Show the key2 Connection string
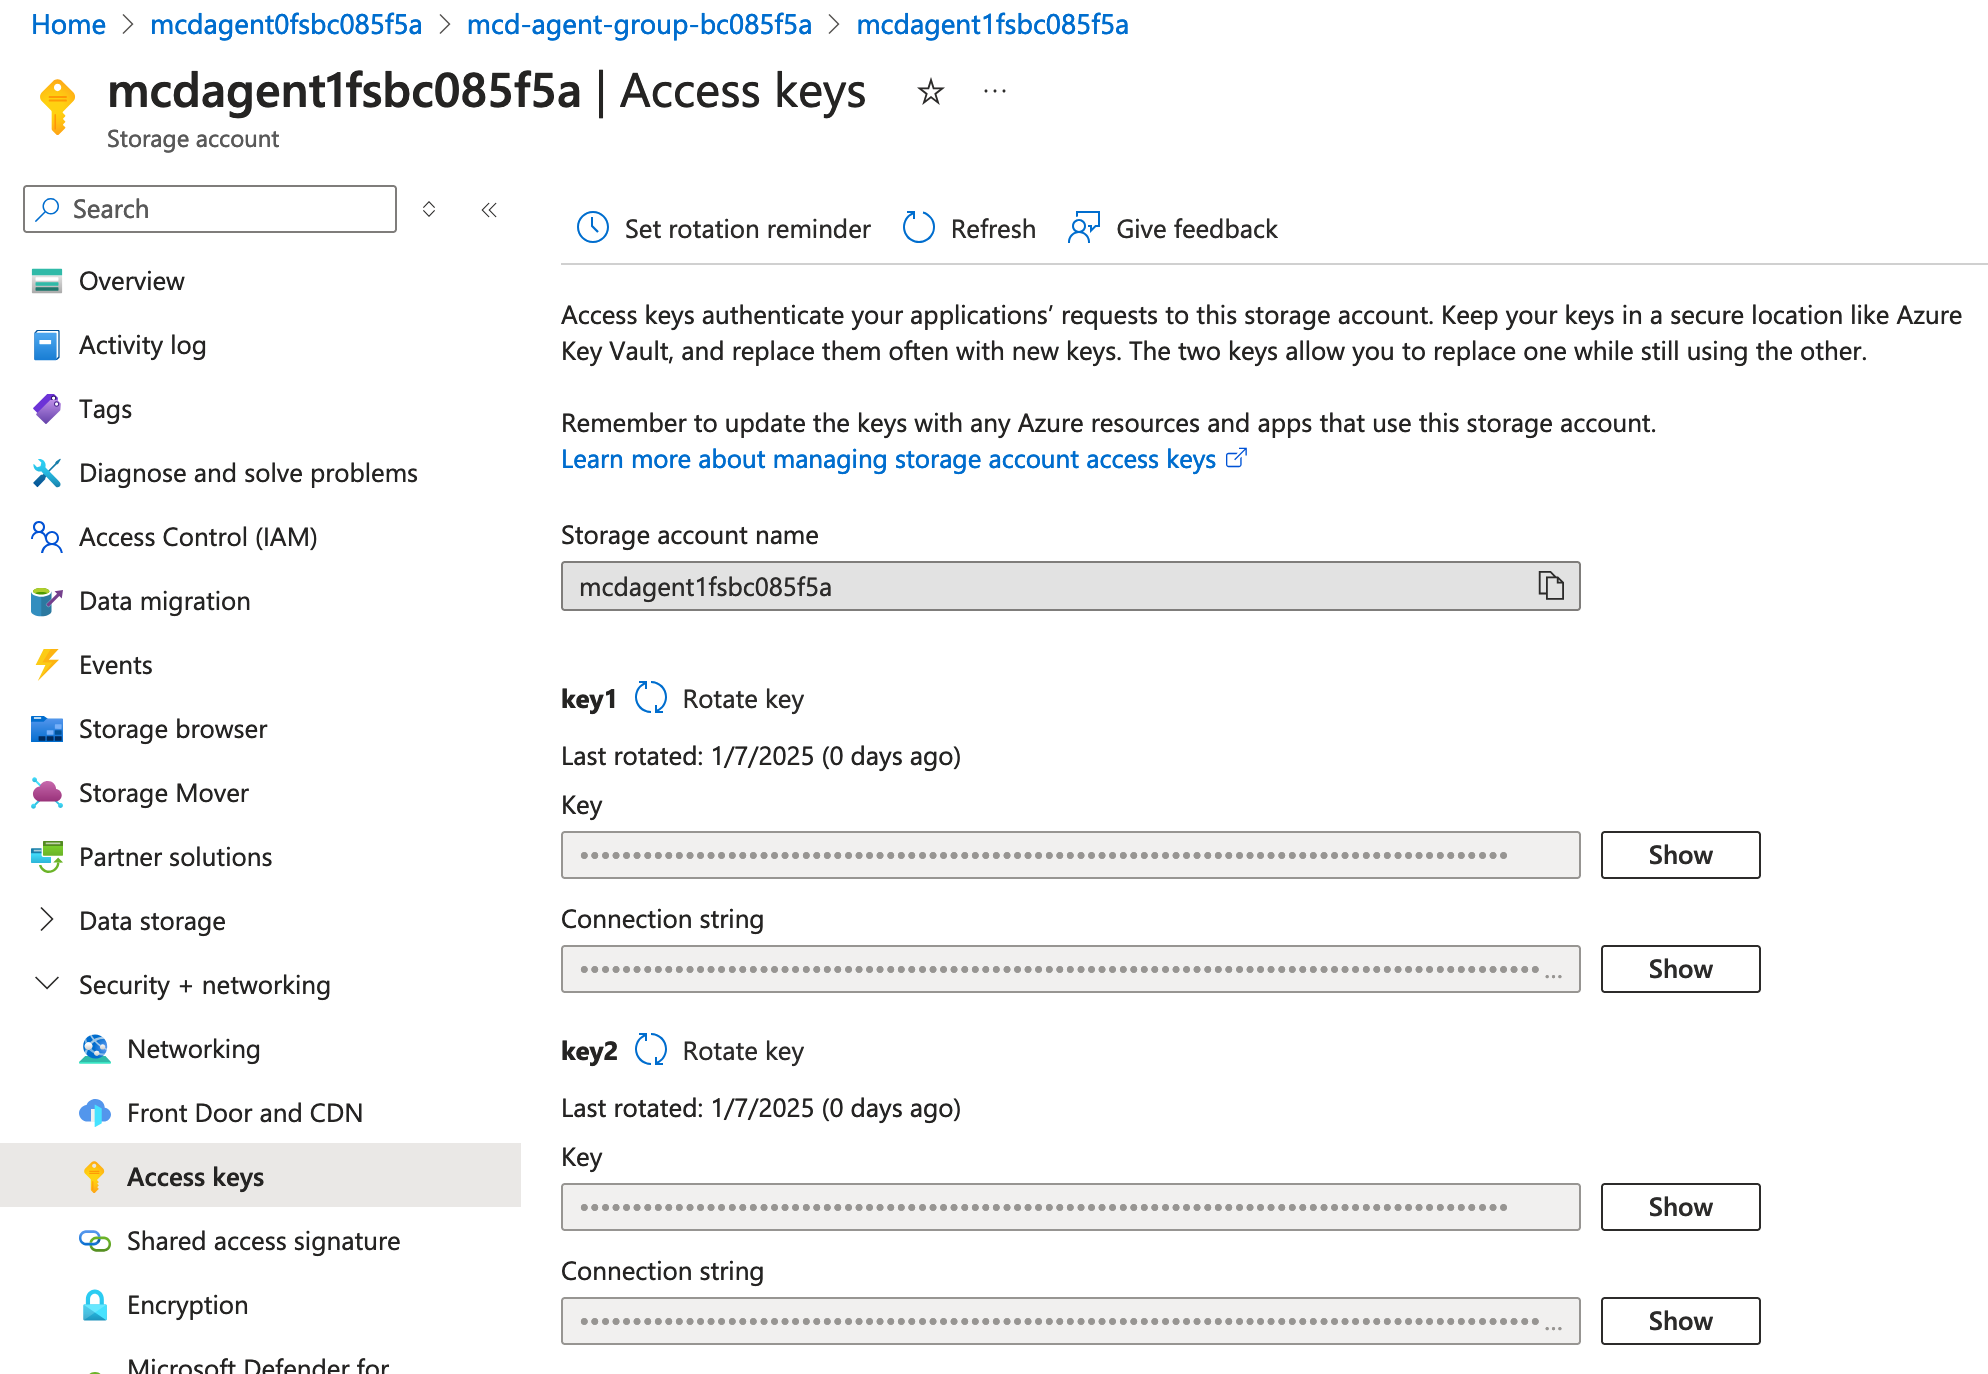The height and width of the screenshot is (1374, 1988). pyautogui.click(x=1680, y=1321)
